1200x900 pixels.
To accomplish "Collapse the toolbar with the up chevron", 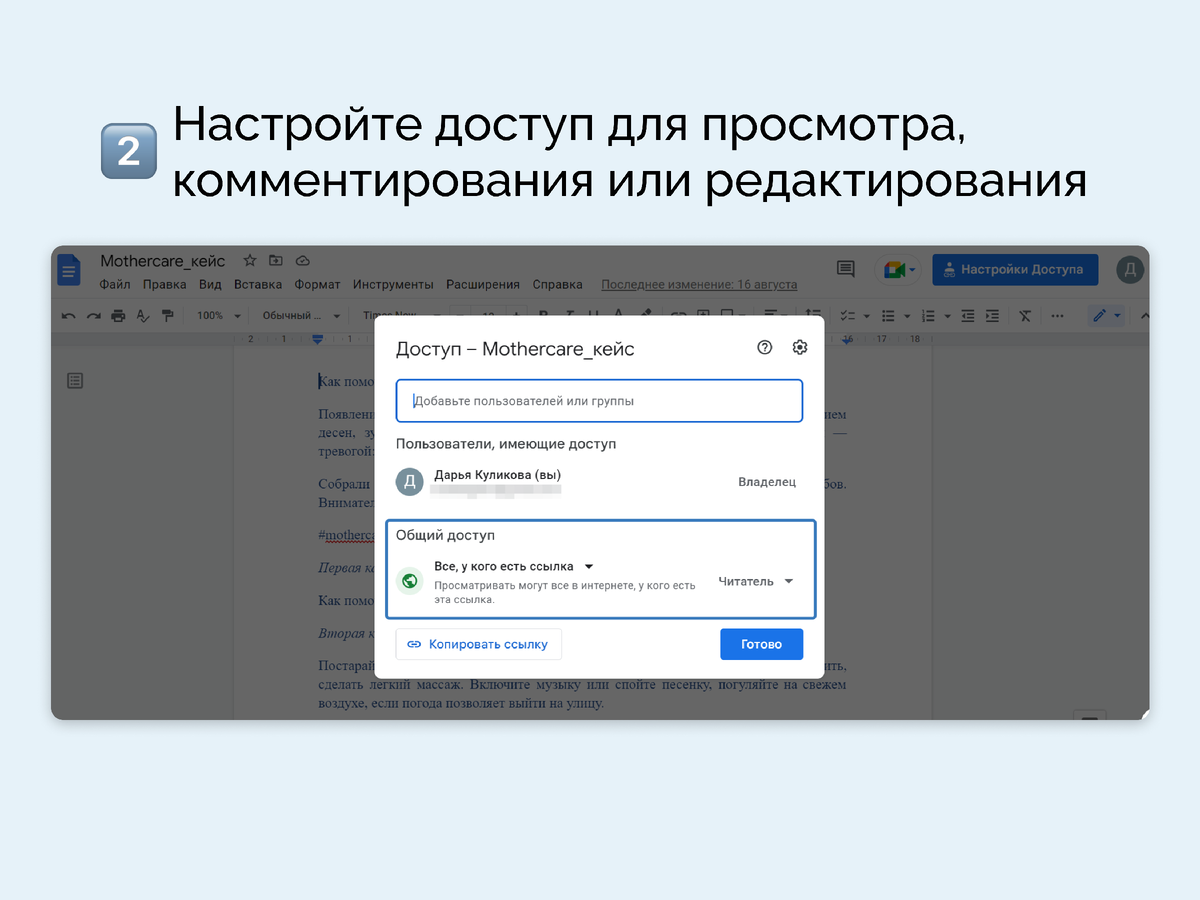I will pyautogui.click(x=1144, y=316).
